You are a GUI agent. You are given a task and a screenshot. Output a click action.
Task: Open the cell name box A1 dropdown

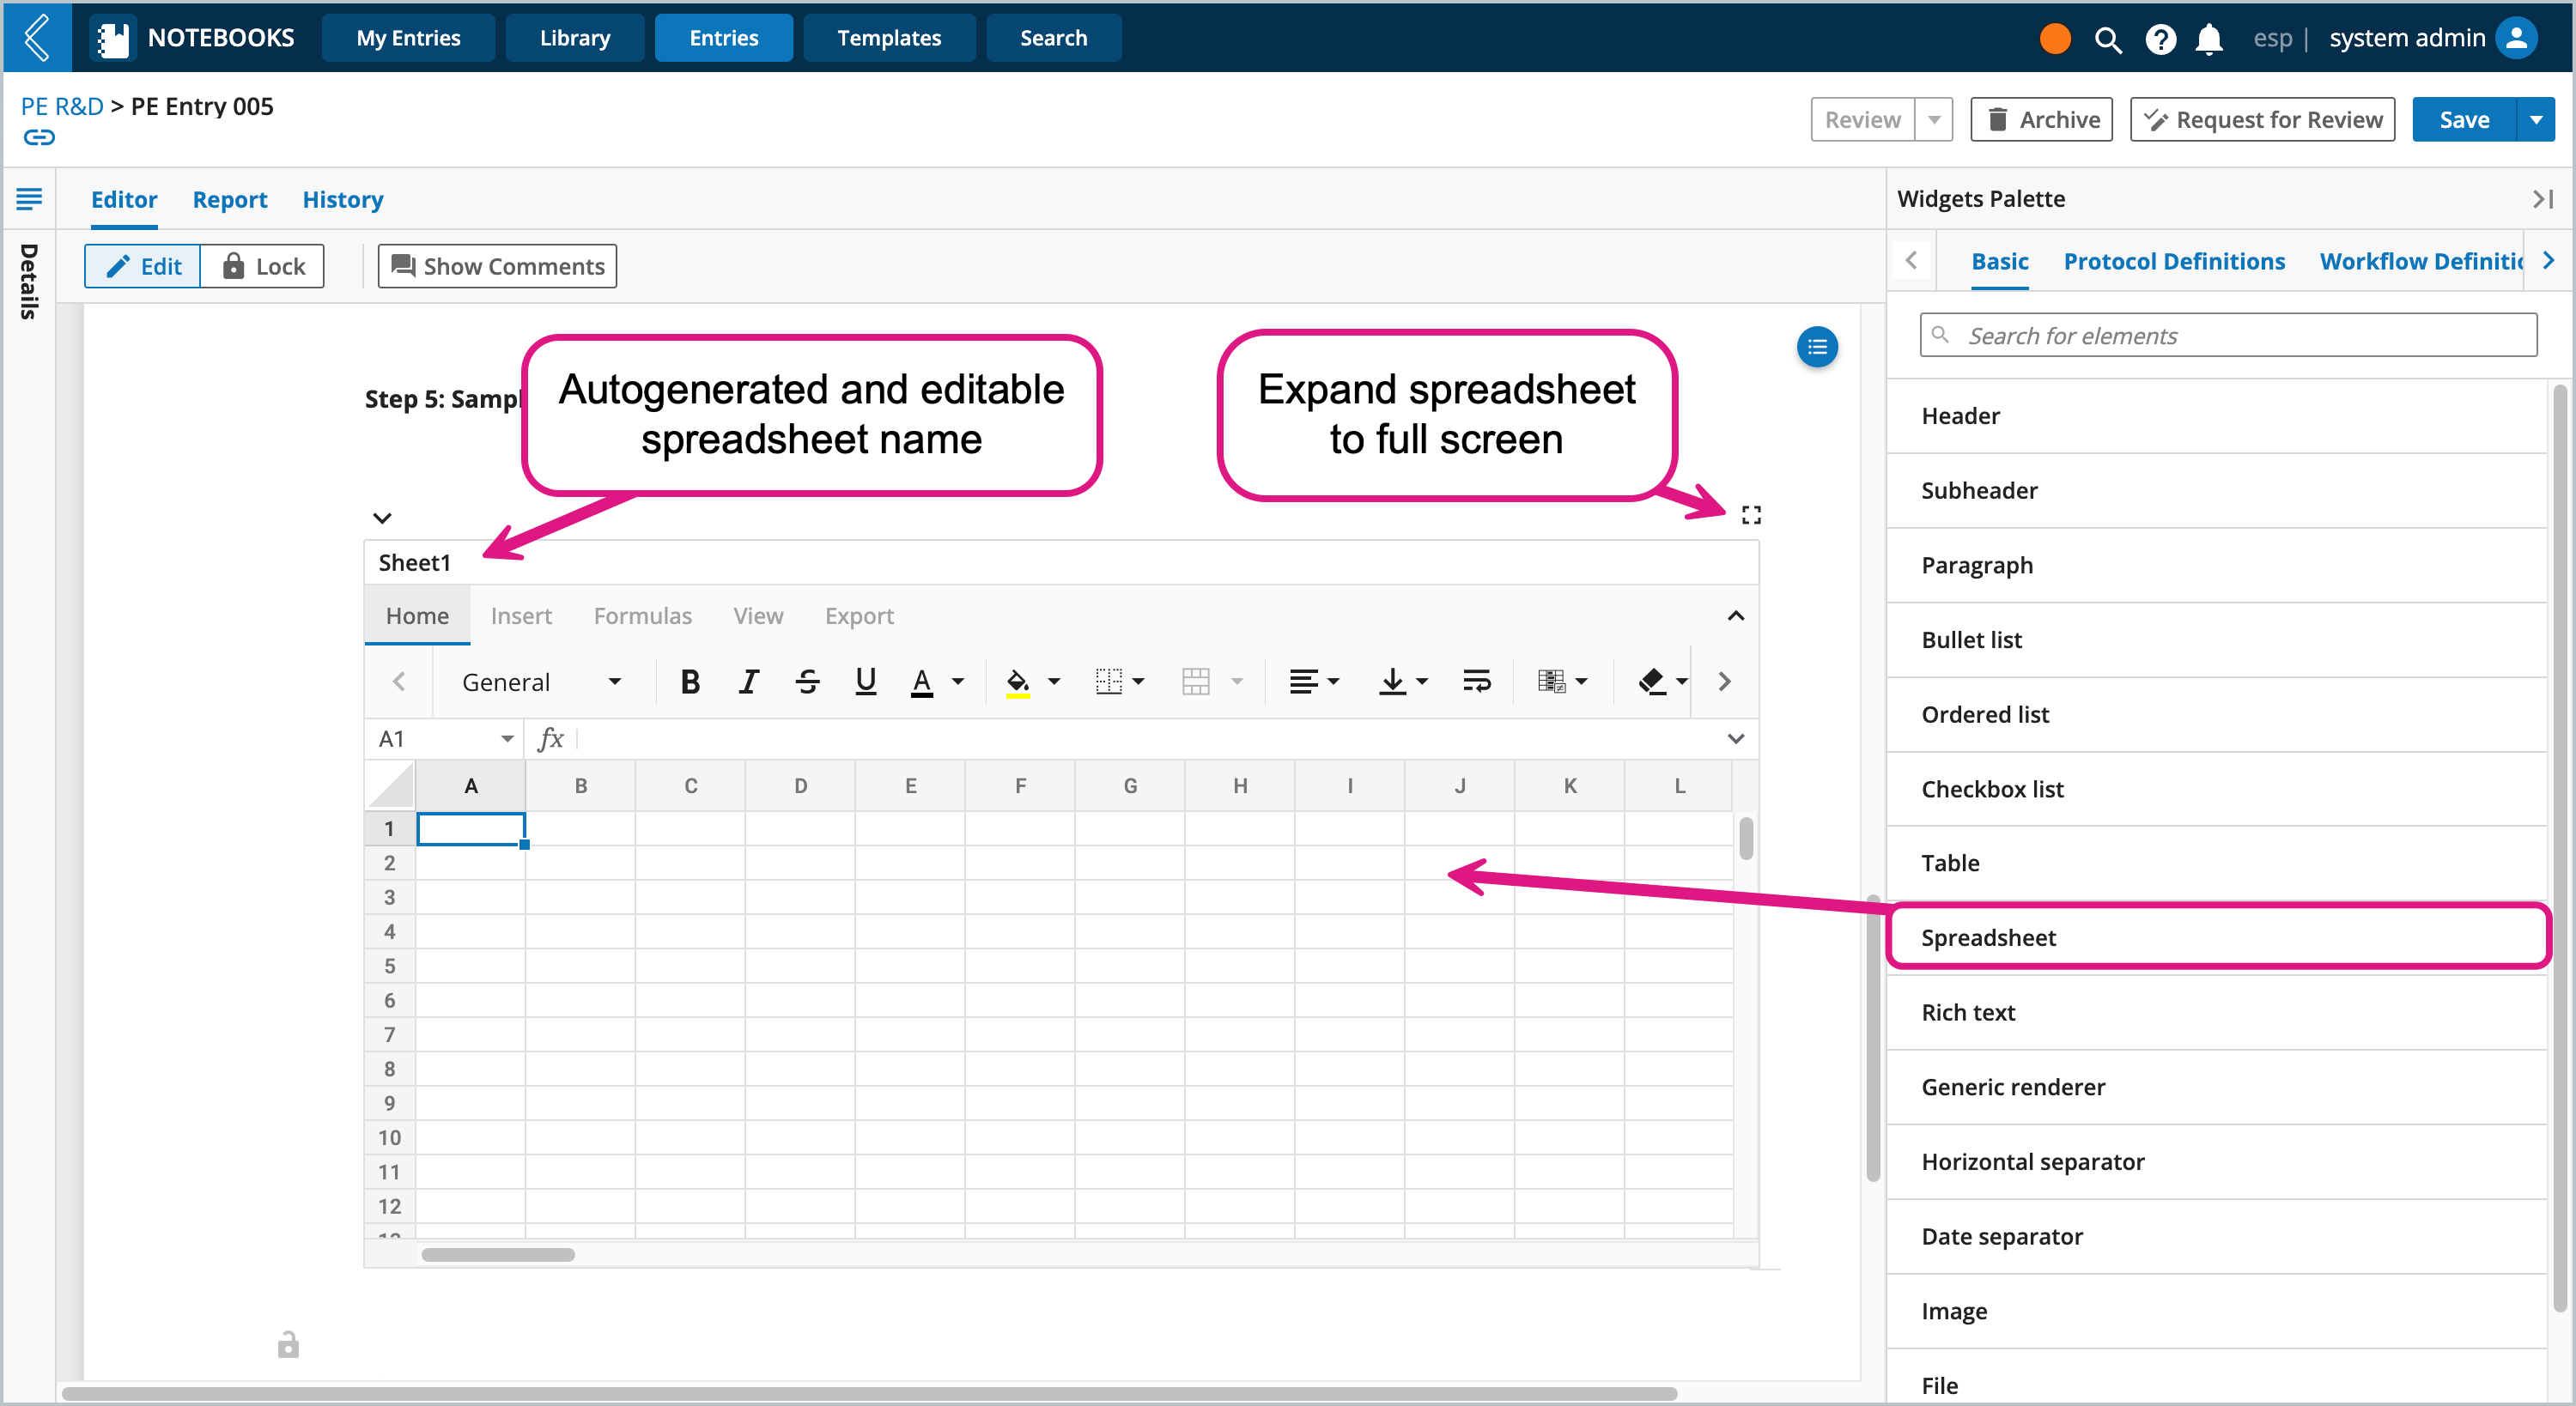(507, 739)
